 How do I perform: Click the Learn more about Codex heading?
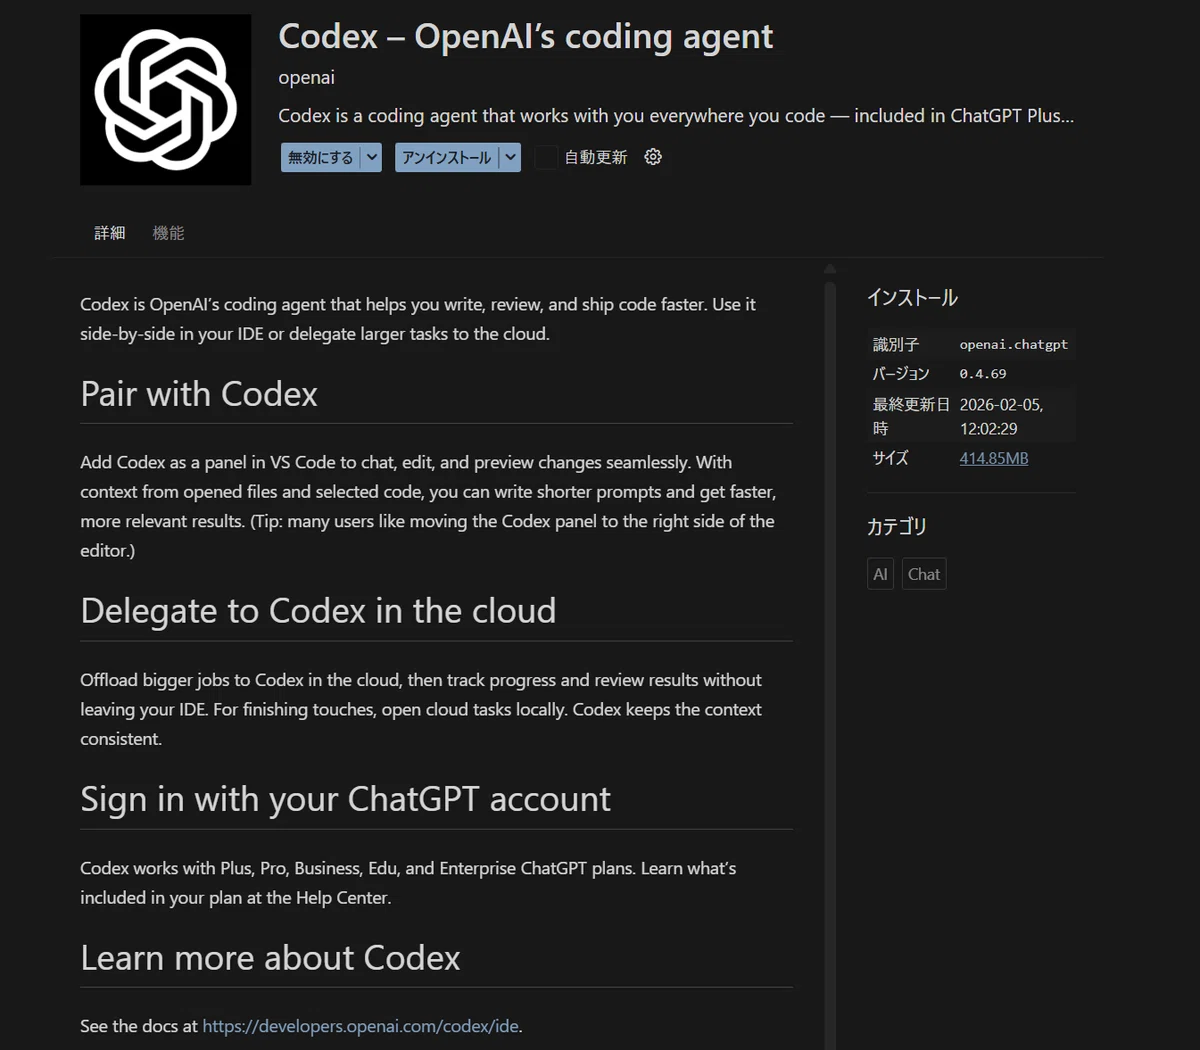tap(270, 958)
